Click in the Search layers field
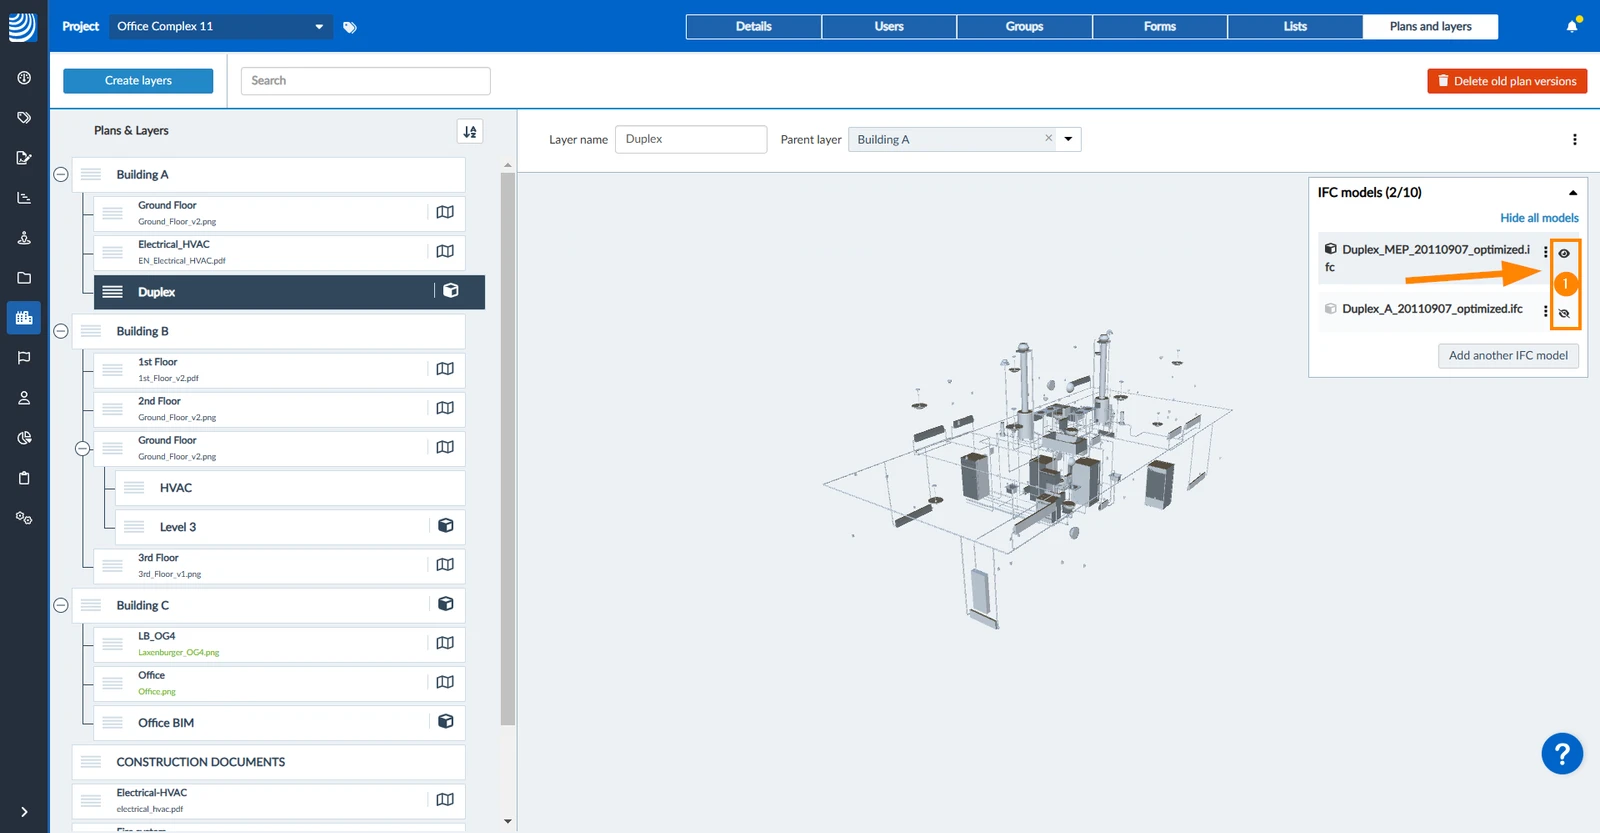Image resolution: width=1600 pixels, height=833 pixels. 366,81
